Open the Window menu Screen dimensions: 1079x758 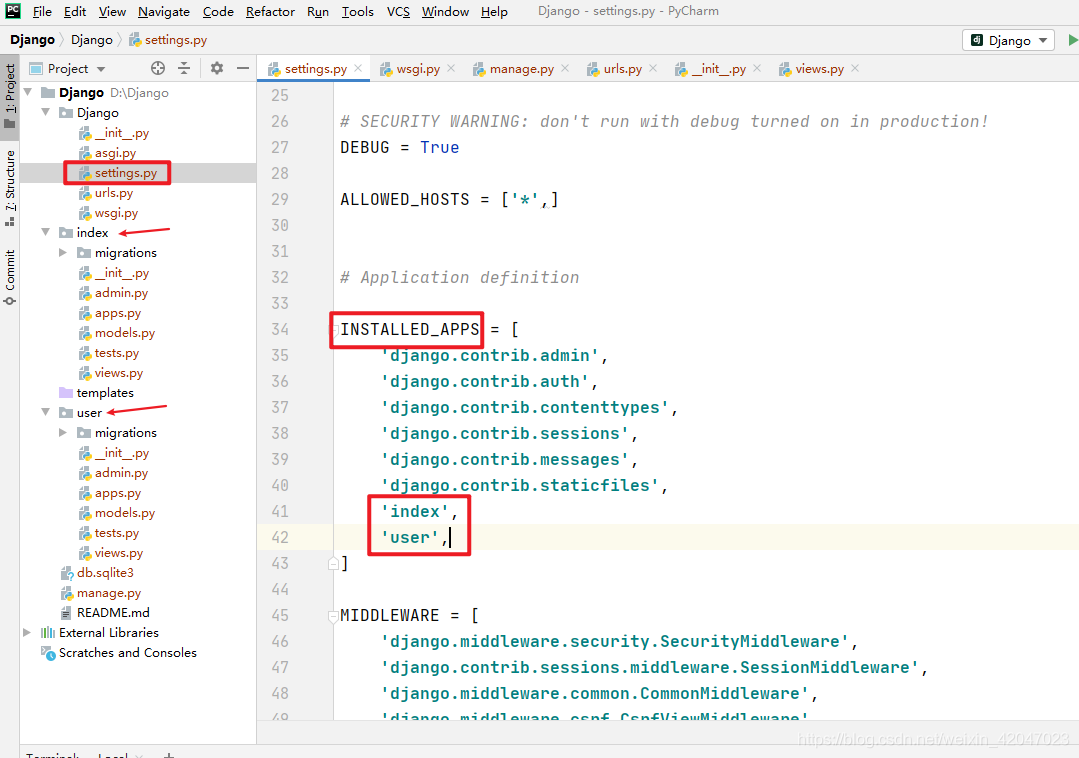(445, 12)
